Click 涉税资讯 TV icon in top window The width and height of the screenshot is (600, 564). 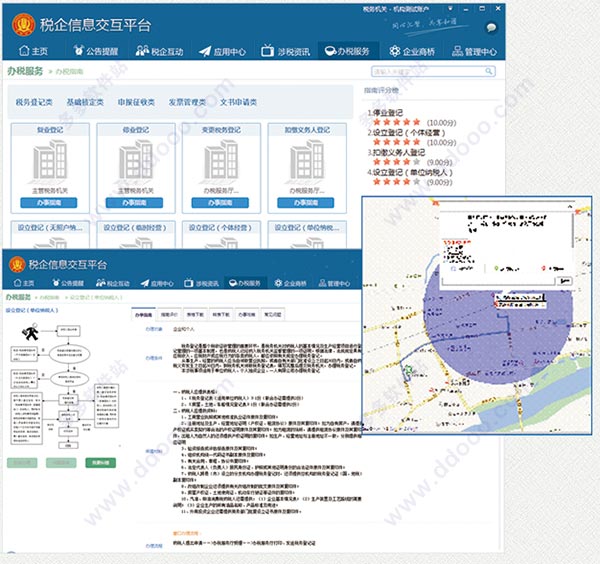[267, 50]
